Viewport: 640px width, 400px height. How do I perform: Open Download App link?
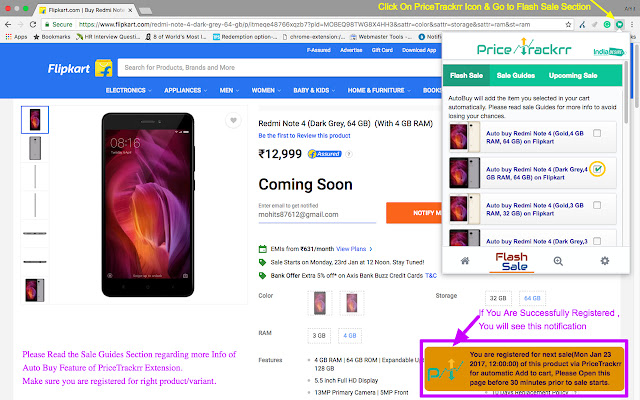[x=419, y=50]
